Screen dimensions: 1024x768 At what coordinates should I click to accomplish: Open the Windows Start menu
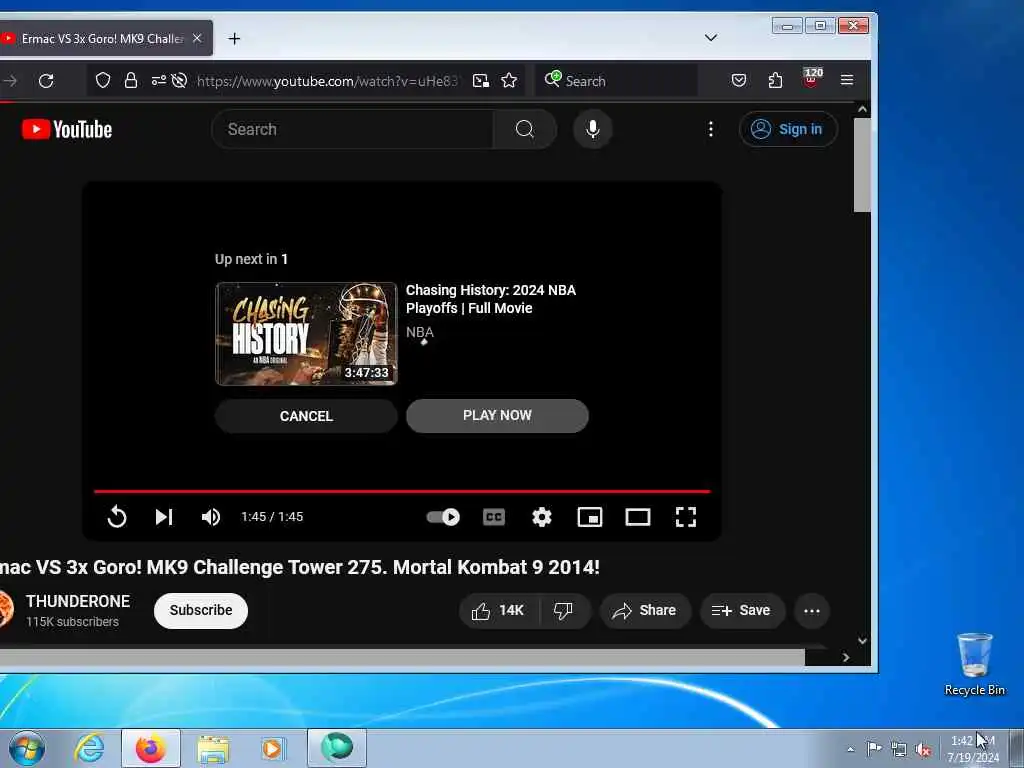[27, 748]
